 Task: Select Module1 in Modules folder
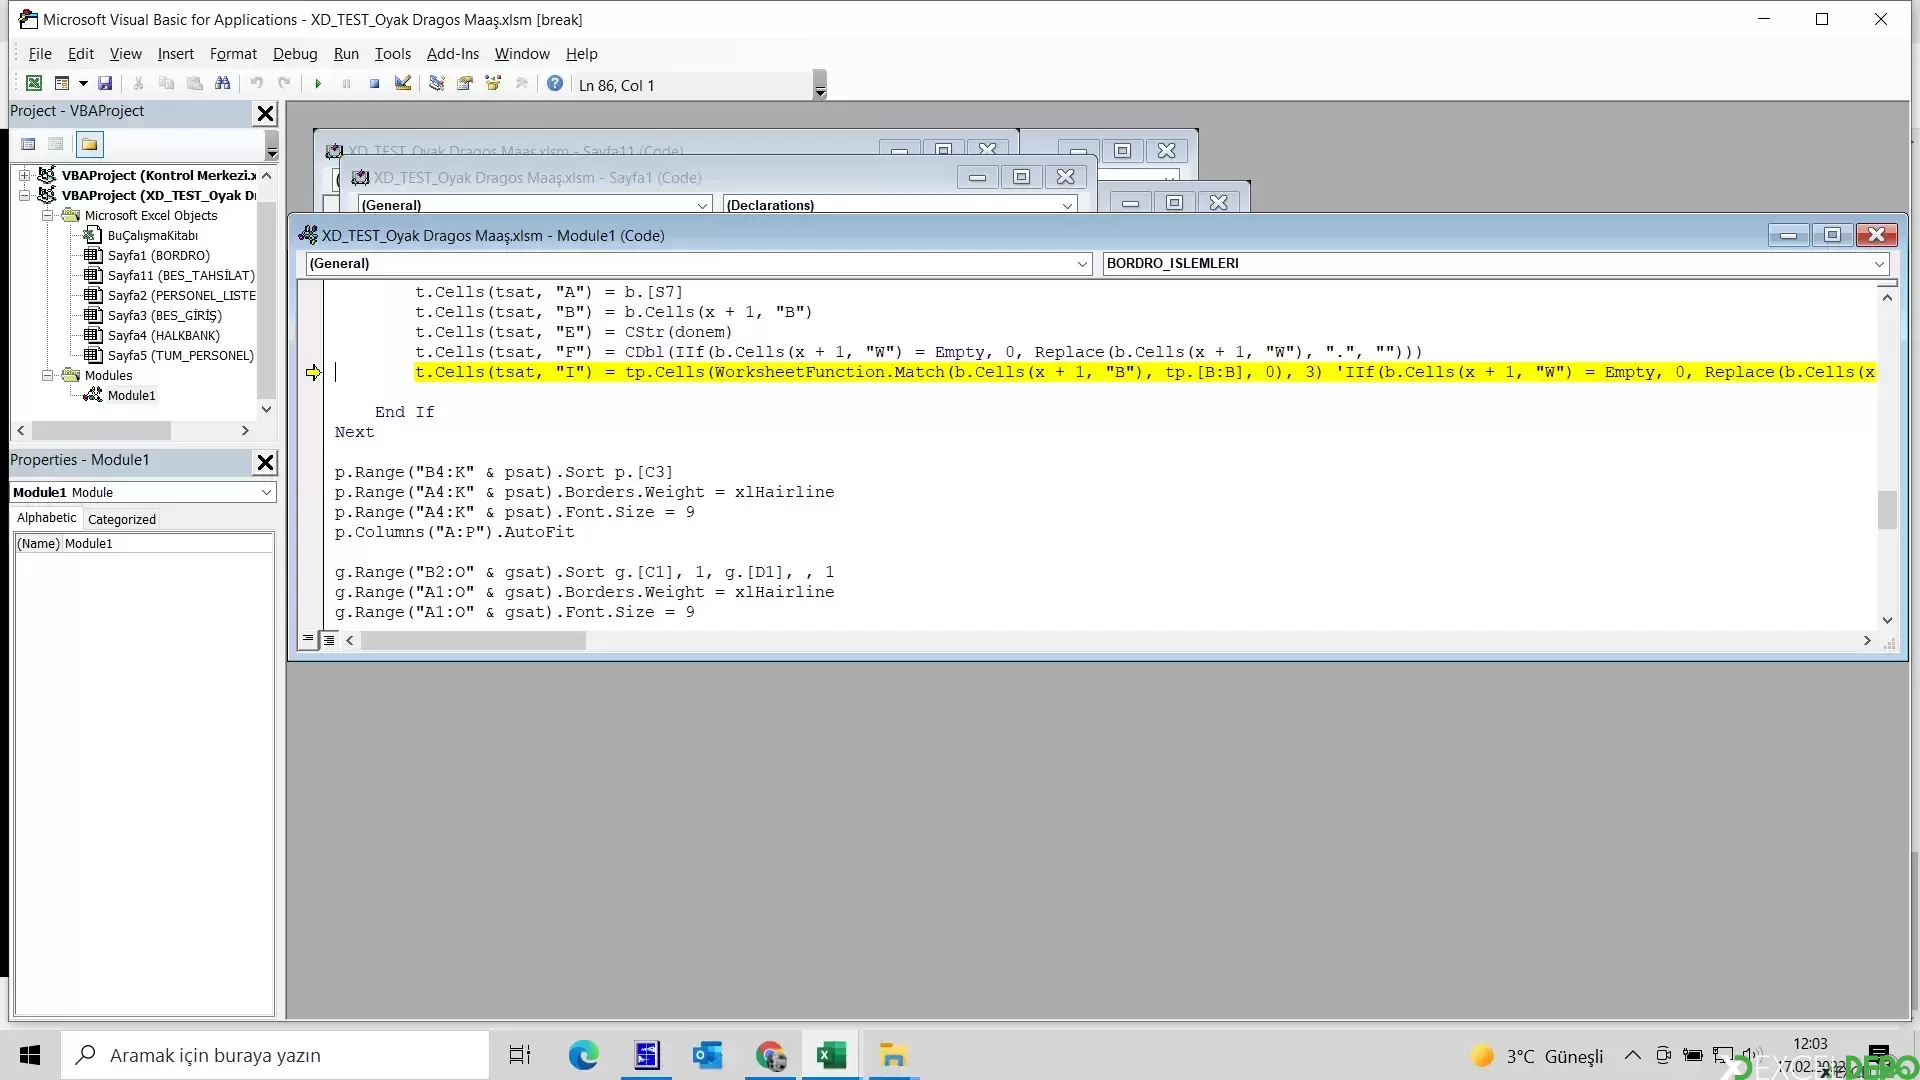pyautogui.click(x=132, y=395)
